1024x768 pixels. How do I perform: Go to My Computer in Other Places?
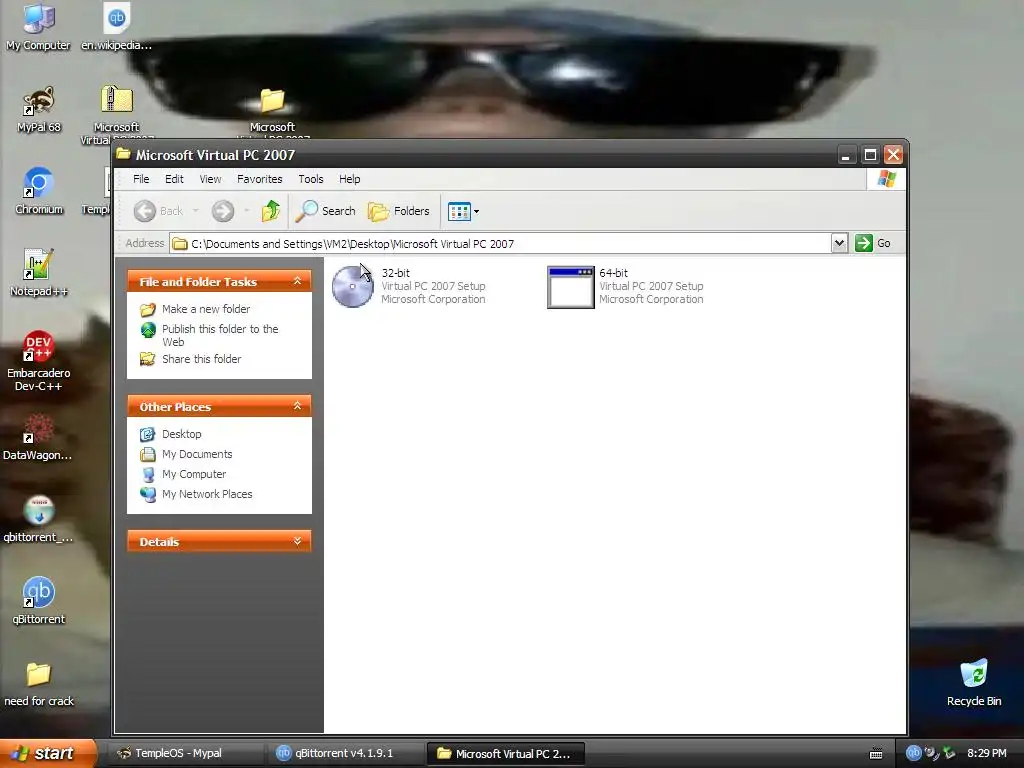[193, 474]
